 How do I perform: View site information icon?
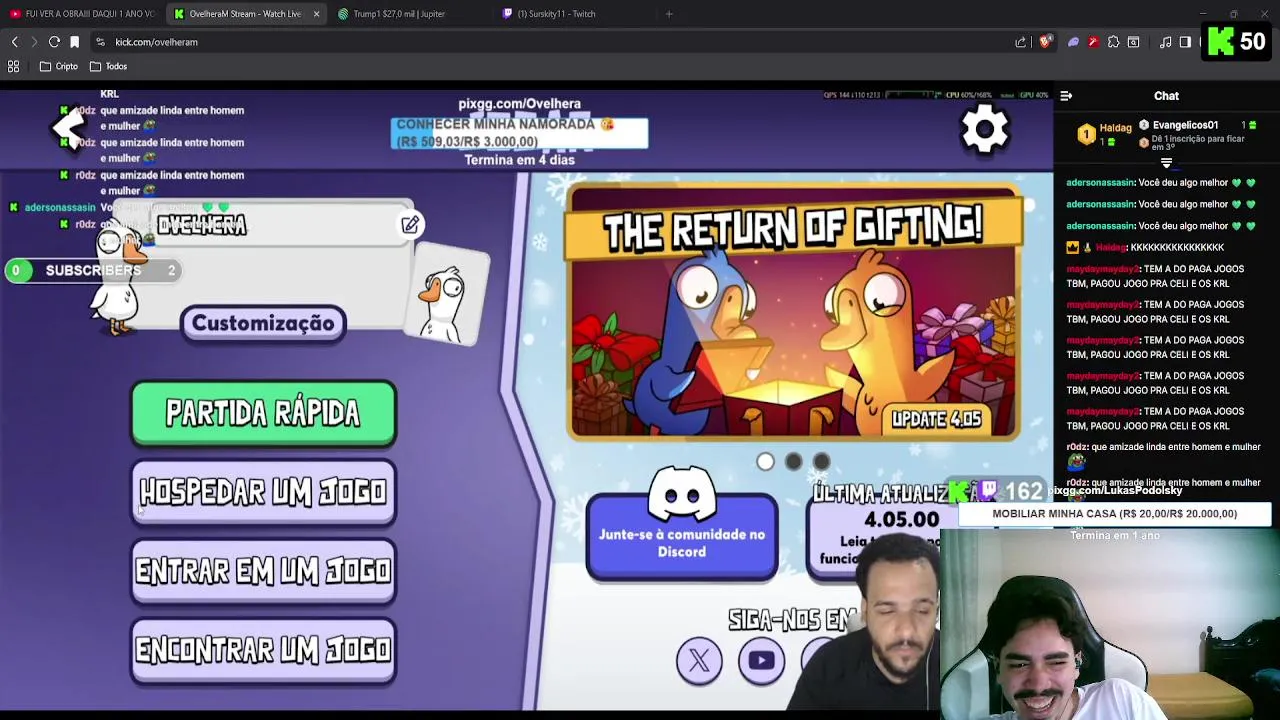pos(100,42)
